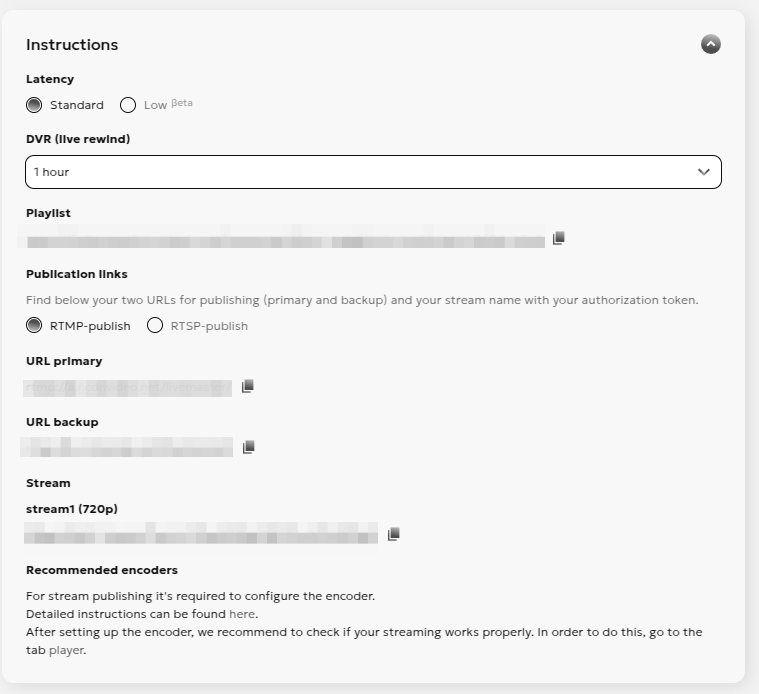Click the Recommended encoders heading
This screenshot has height=694, width=759.
102,570
